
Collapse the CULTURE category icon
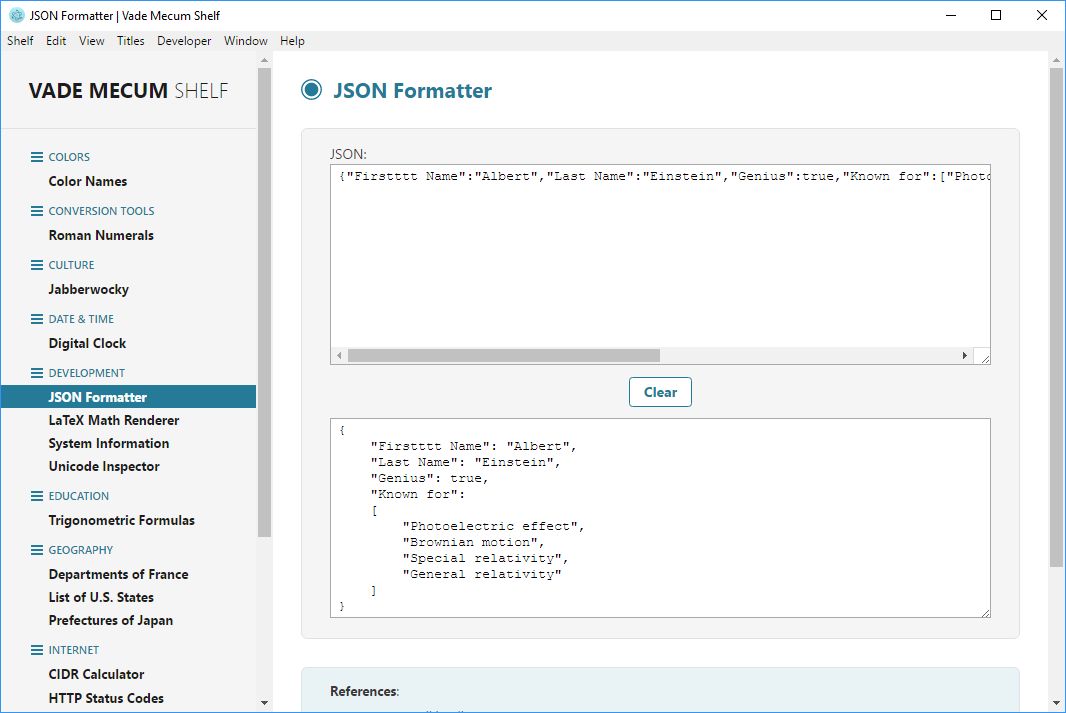37,265
